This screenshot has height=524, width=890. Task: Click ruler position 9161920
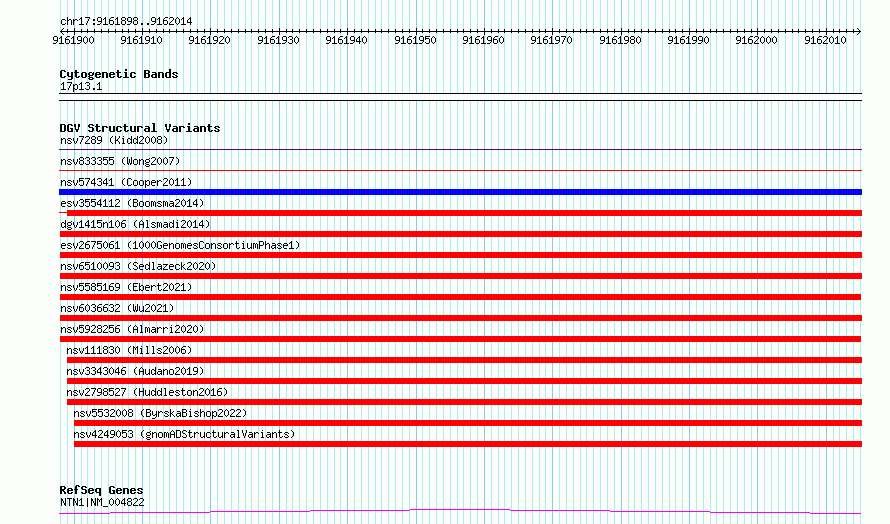209,40
